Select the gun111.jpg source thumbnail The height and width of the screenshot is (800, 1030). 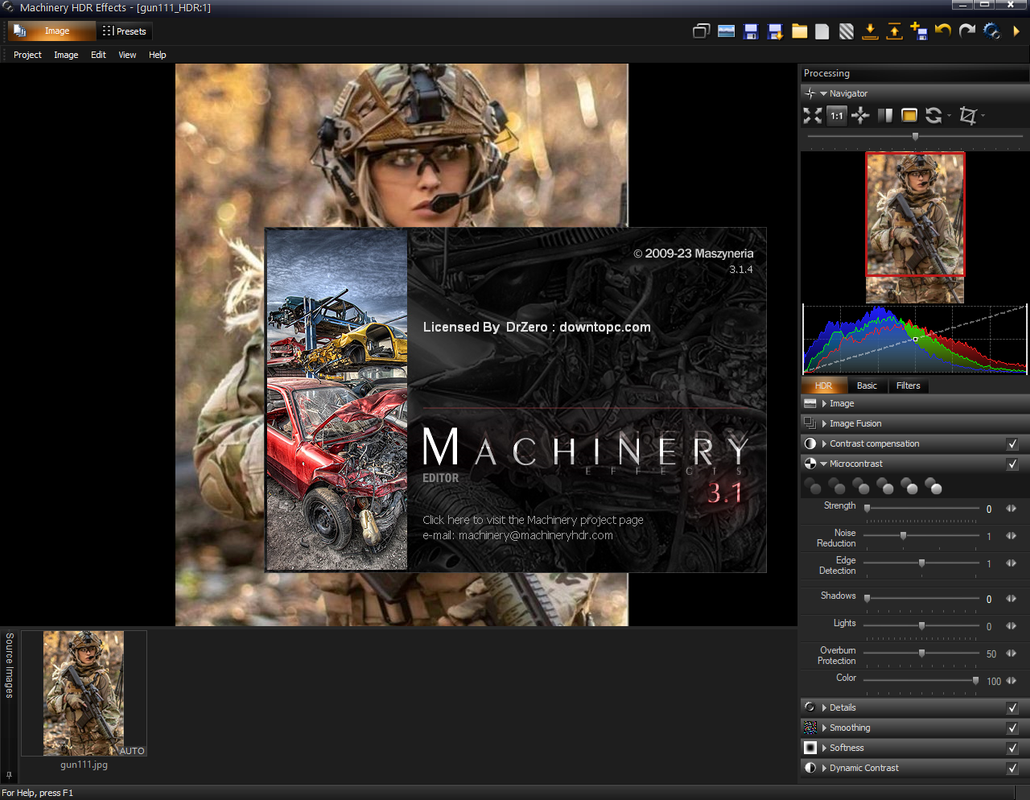pyautogui.click(x=83, y=693)
